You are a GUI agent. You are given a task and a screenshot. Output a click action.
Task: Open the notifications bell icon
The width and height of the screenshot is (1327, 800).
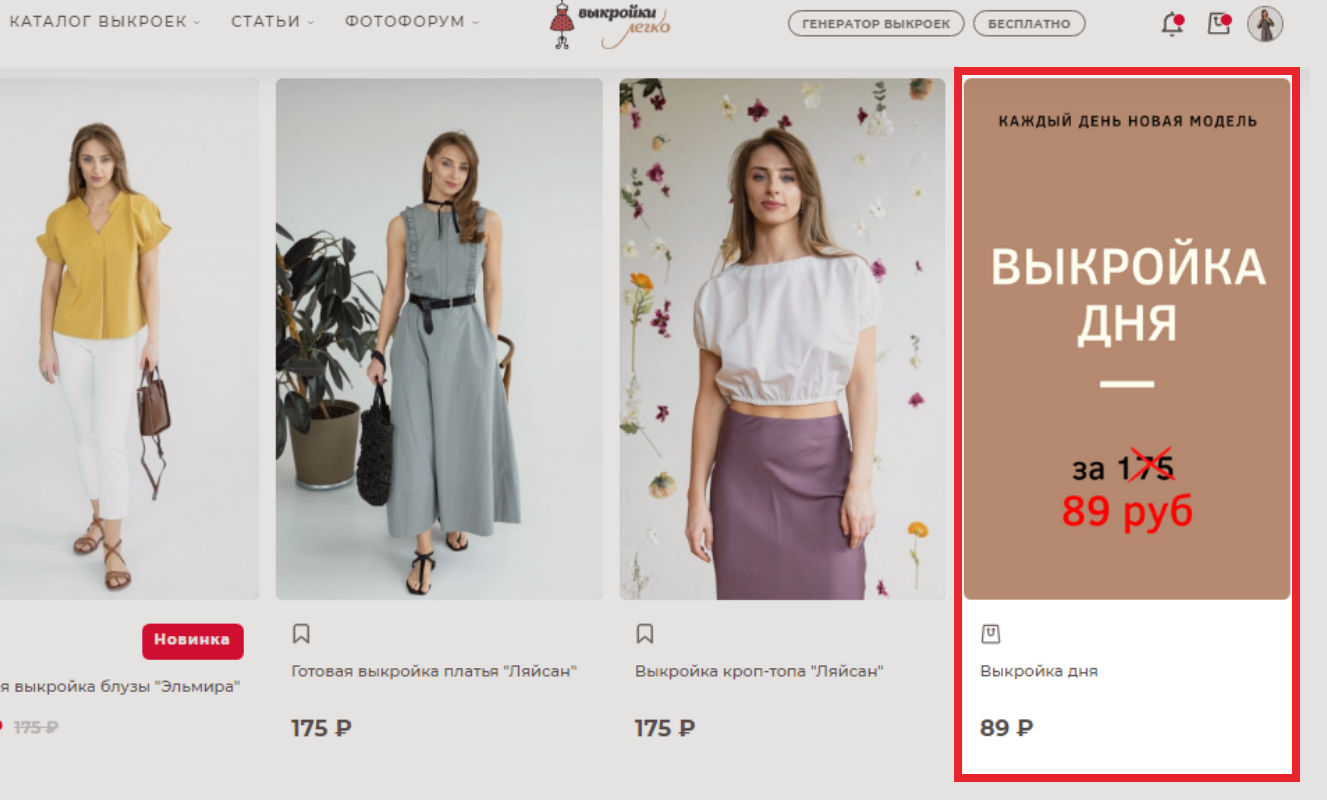pos(1172,24)
